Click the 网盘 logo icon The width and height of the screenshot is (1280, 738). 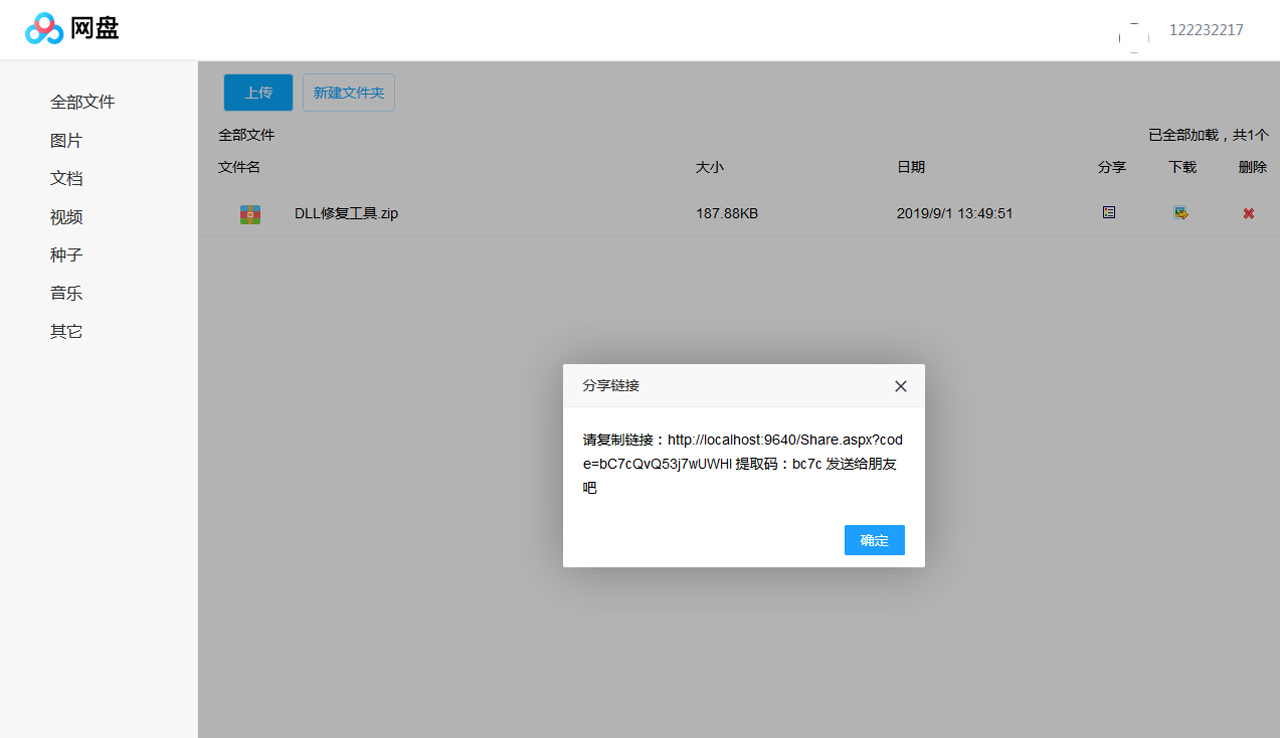(44, 29)
